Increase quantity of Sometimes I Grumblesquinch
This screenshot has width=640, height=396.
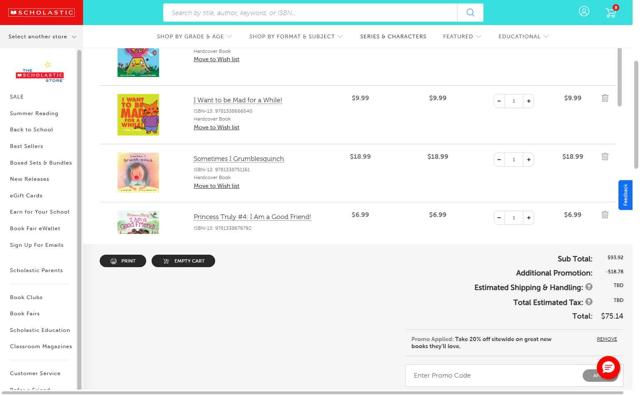click(x=528, y=159)
